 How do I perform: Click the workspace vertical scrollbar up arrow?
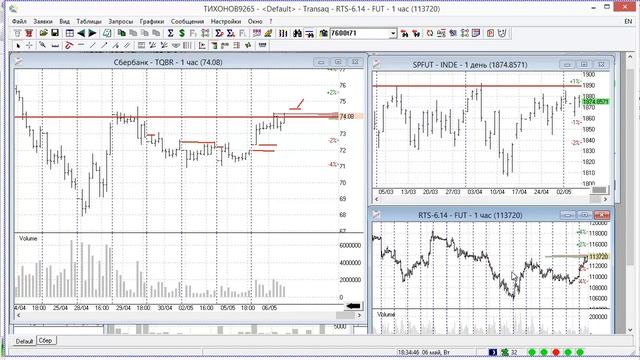point(630,57)
